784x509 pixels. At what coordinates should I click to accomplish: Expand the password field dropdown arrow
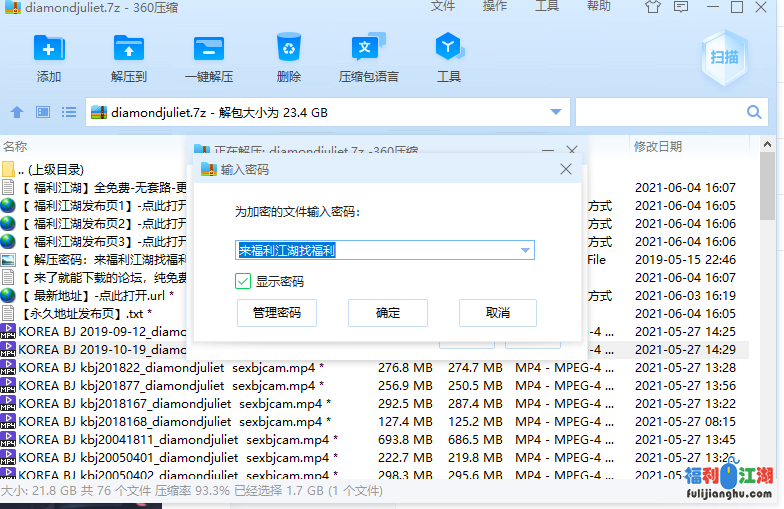click(x=525, y=250)
